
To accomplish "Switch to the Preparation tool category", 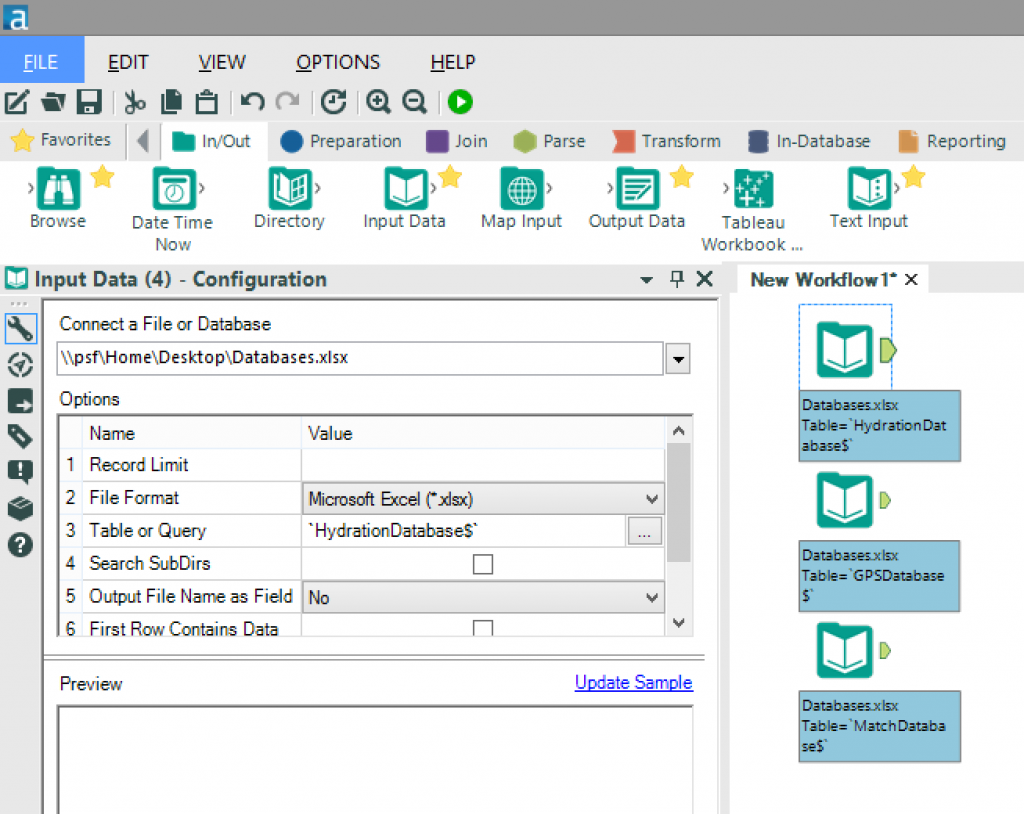I will coord(341,141).
